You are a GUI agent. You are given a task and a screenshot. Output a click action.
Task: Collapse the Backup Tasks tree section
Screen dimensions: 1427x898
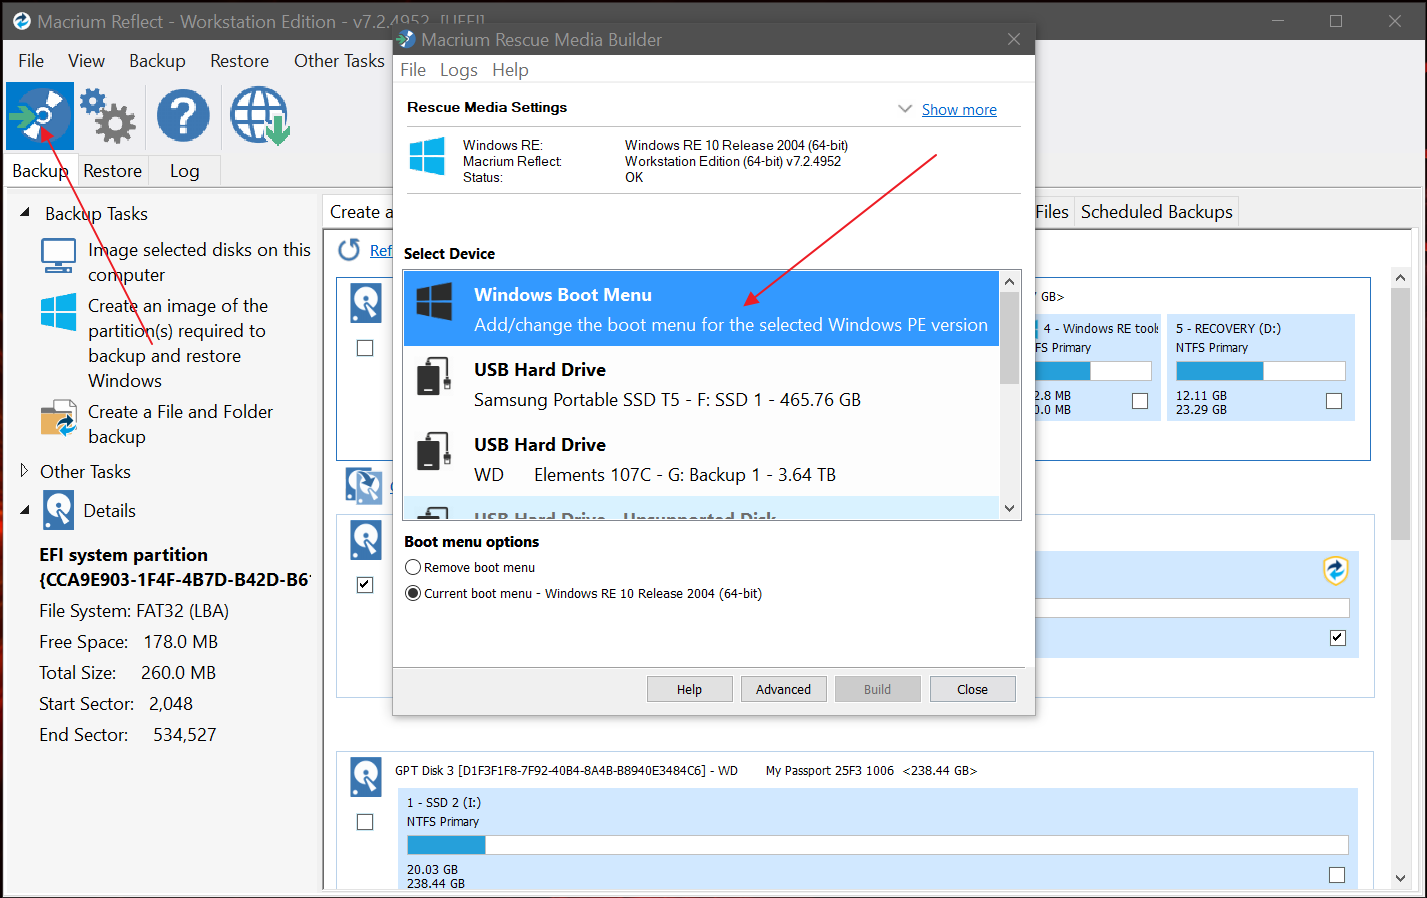click(25, 213)
